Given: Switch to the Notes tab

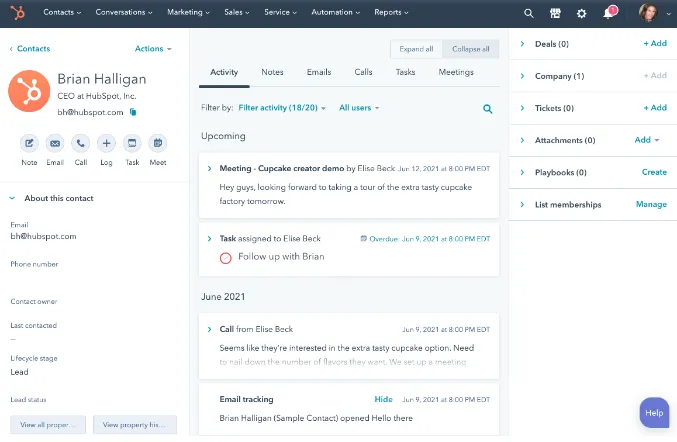Looking at the screenshot, I should tap(272, 73).
